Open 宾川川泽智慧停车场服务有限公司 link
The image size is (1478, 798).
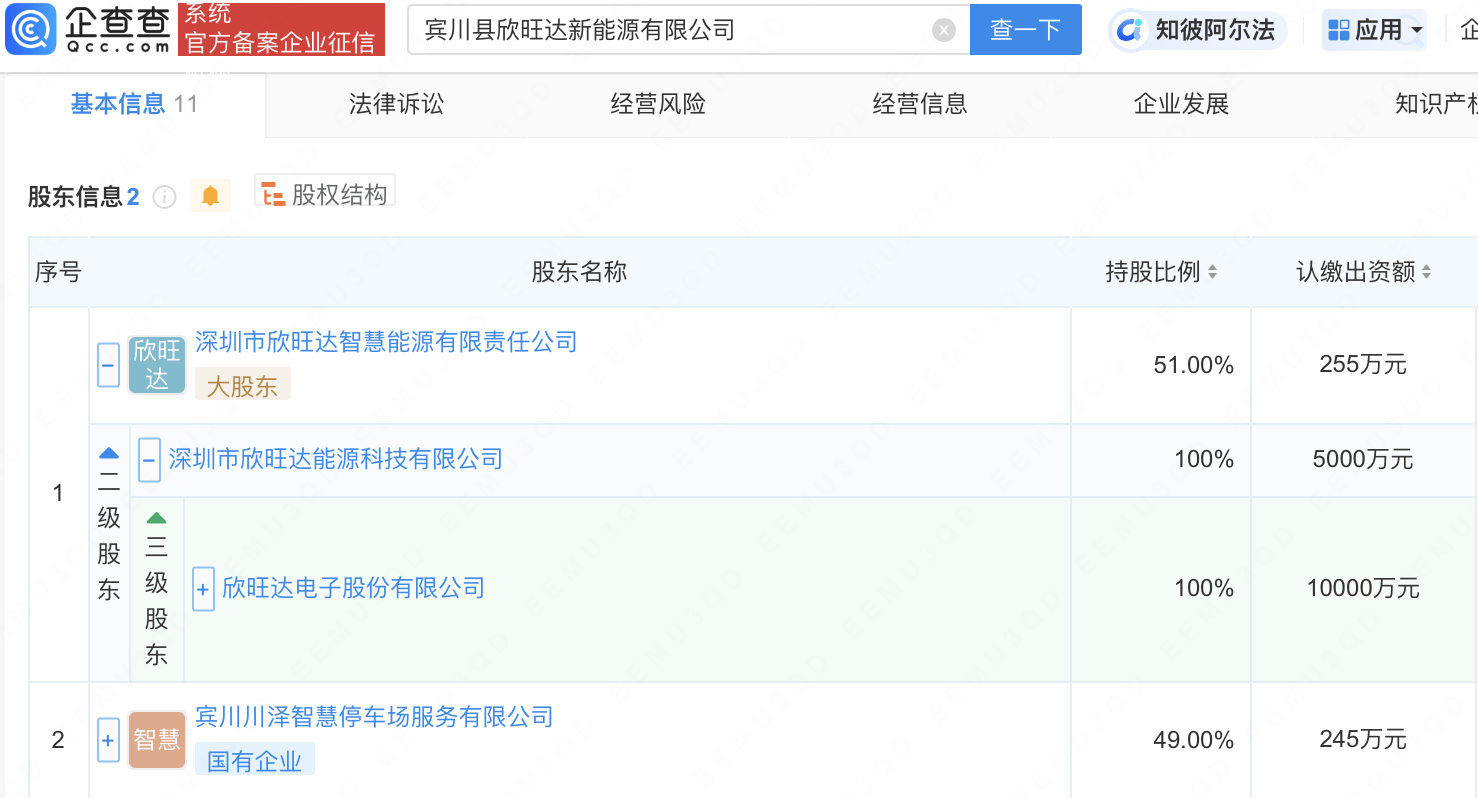click(x=374, y=716)
